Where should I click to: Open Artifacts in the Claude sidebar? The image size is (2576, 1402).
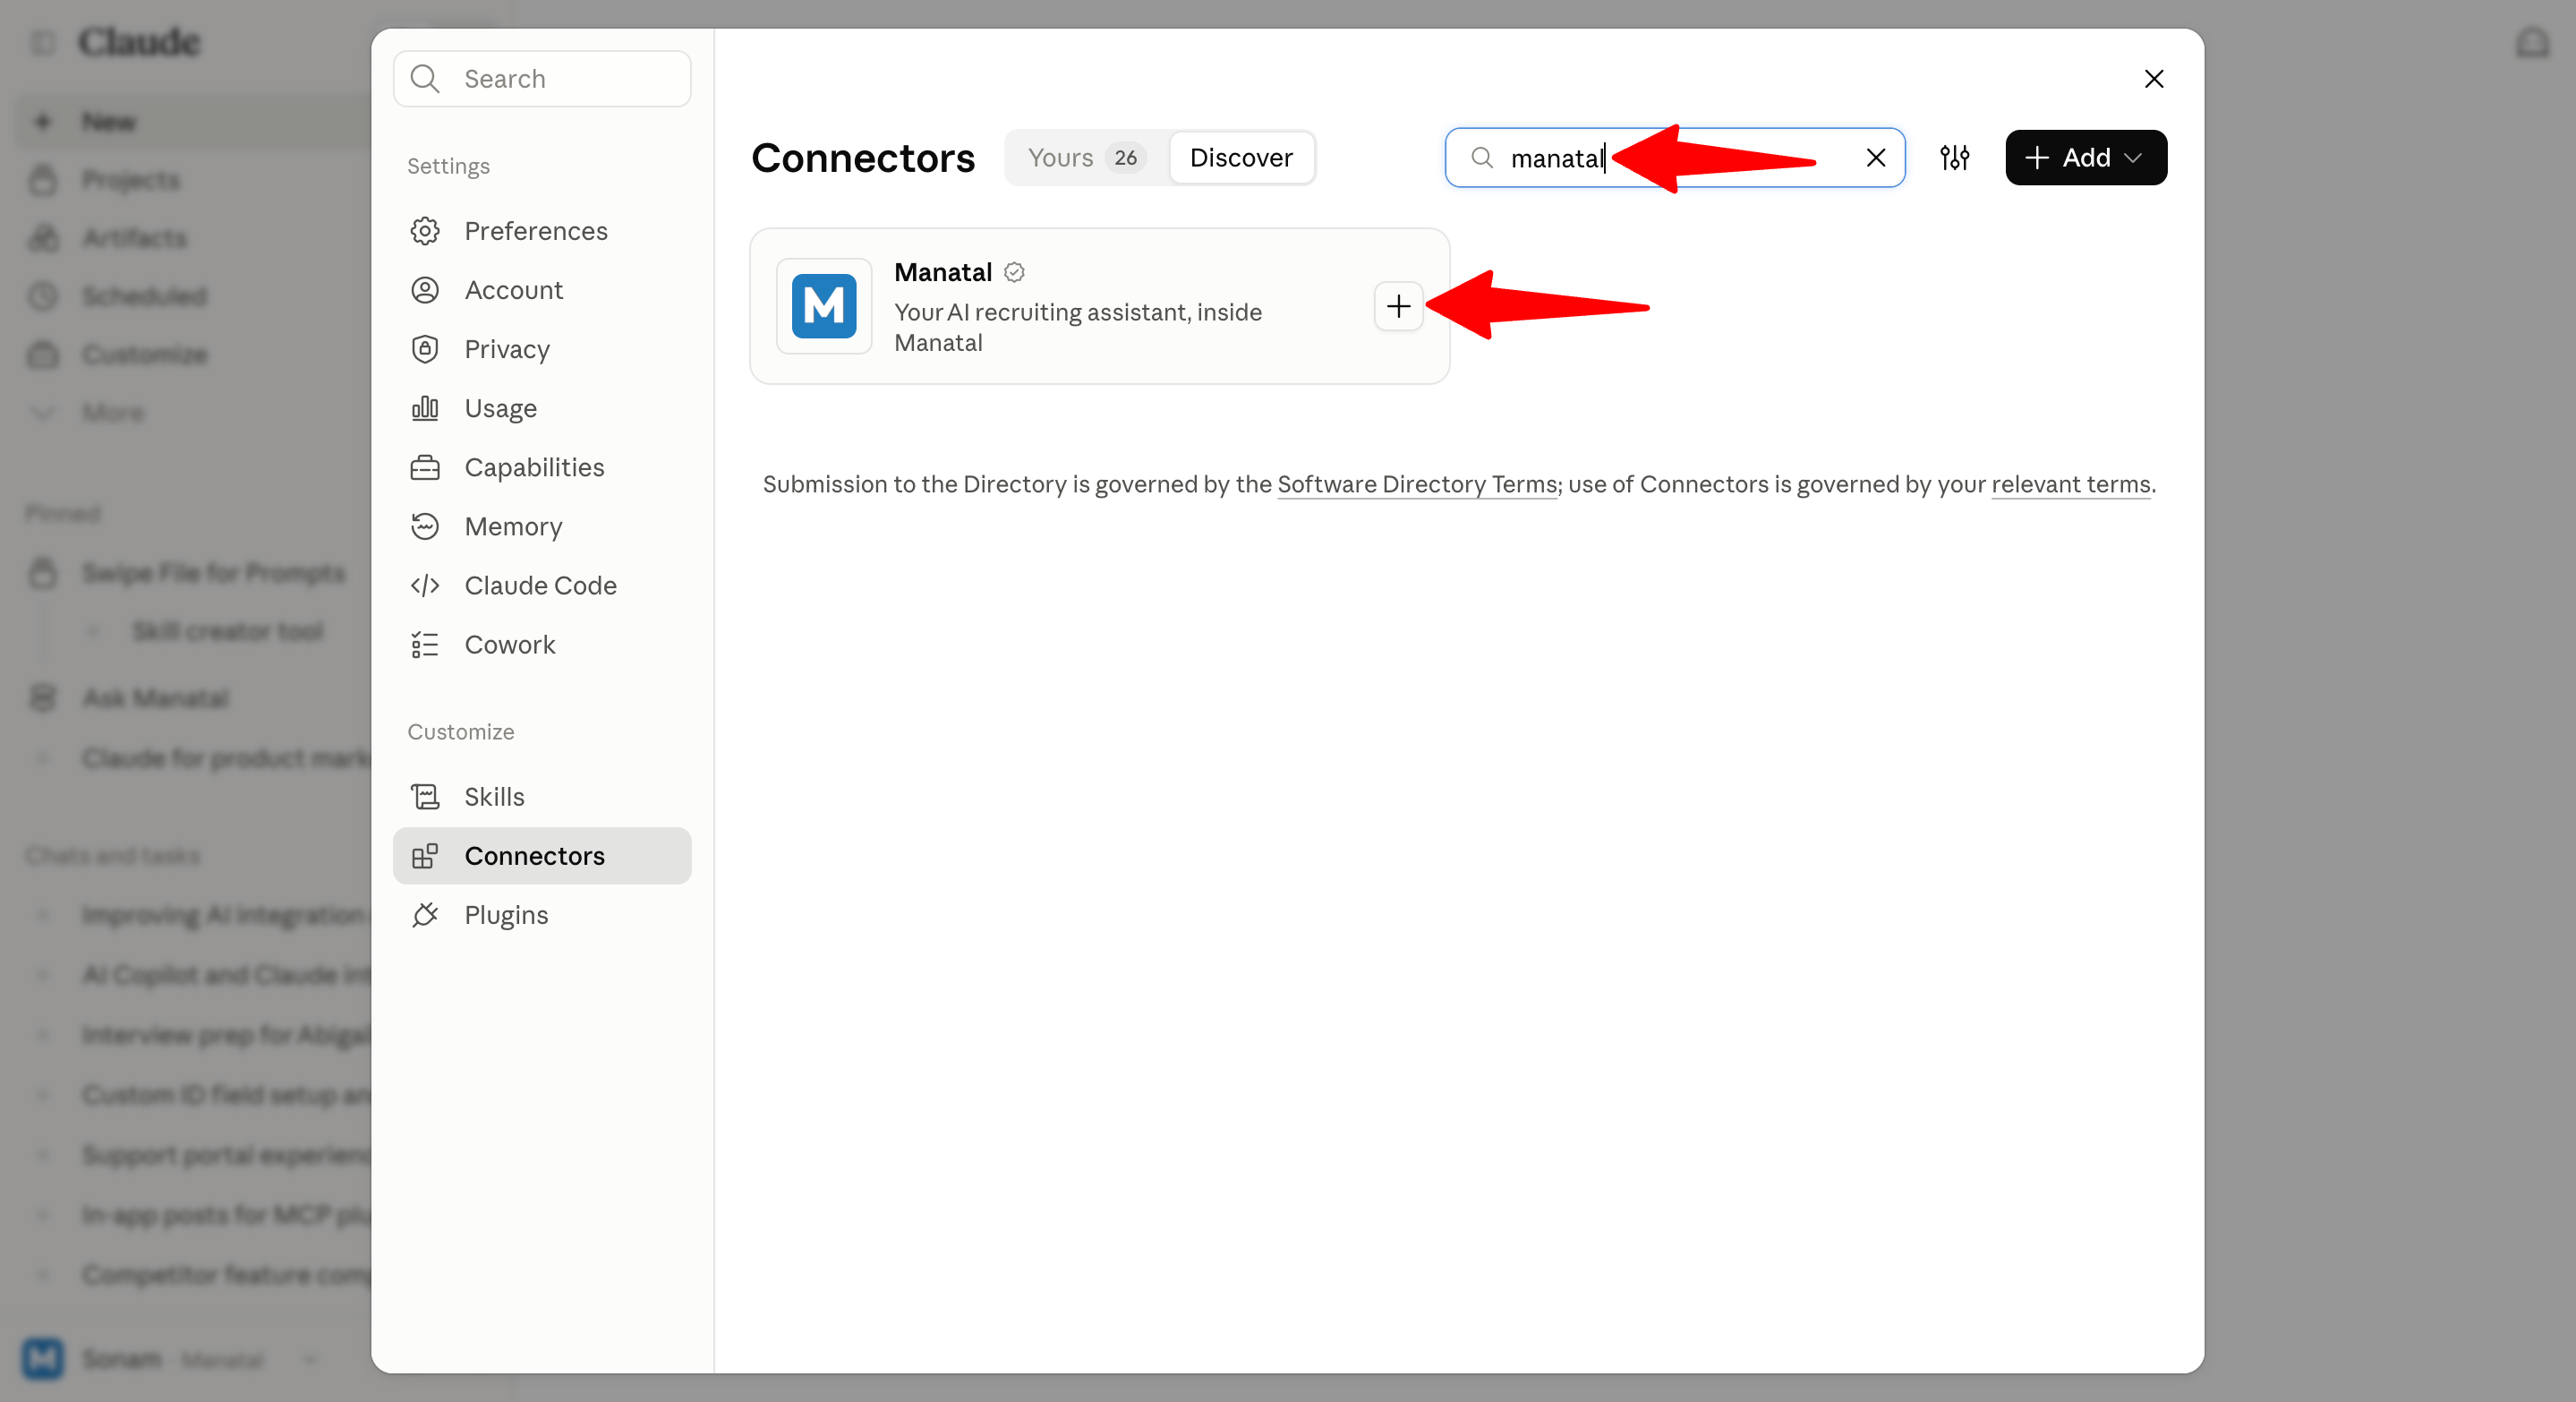pyautogui.click(x=134, y=238)
